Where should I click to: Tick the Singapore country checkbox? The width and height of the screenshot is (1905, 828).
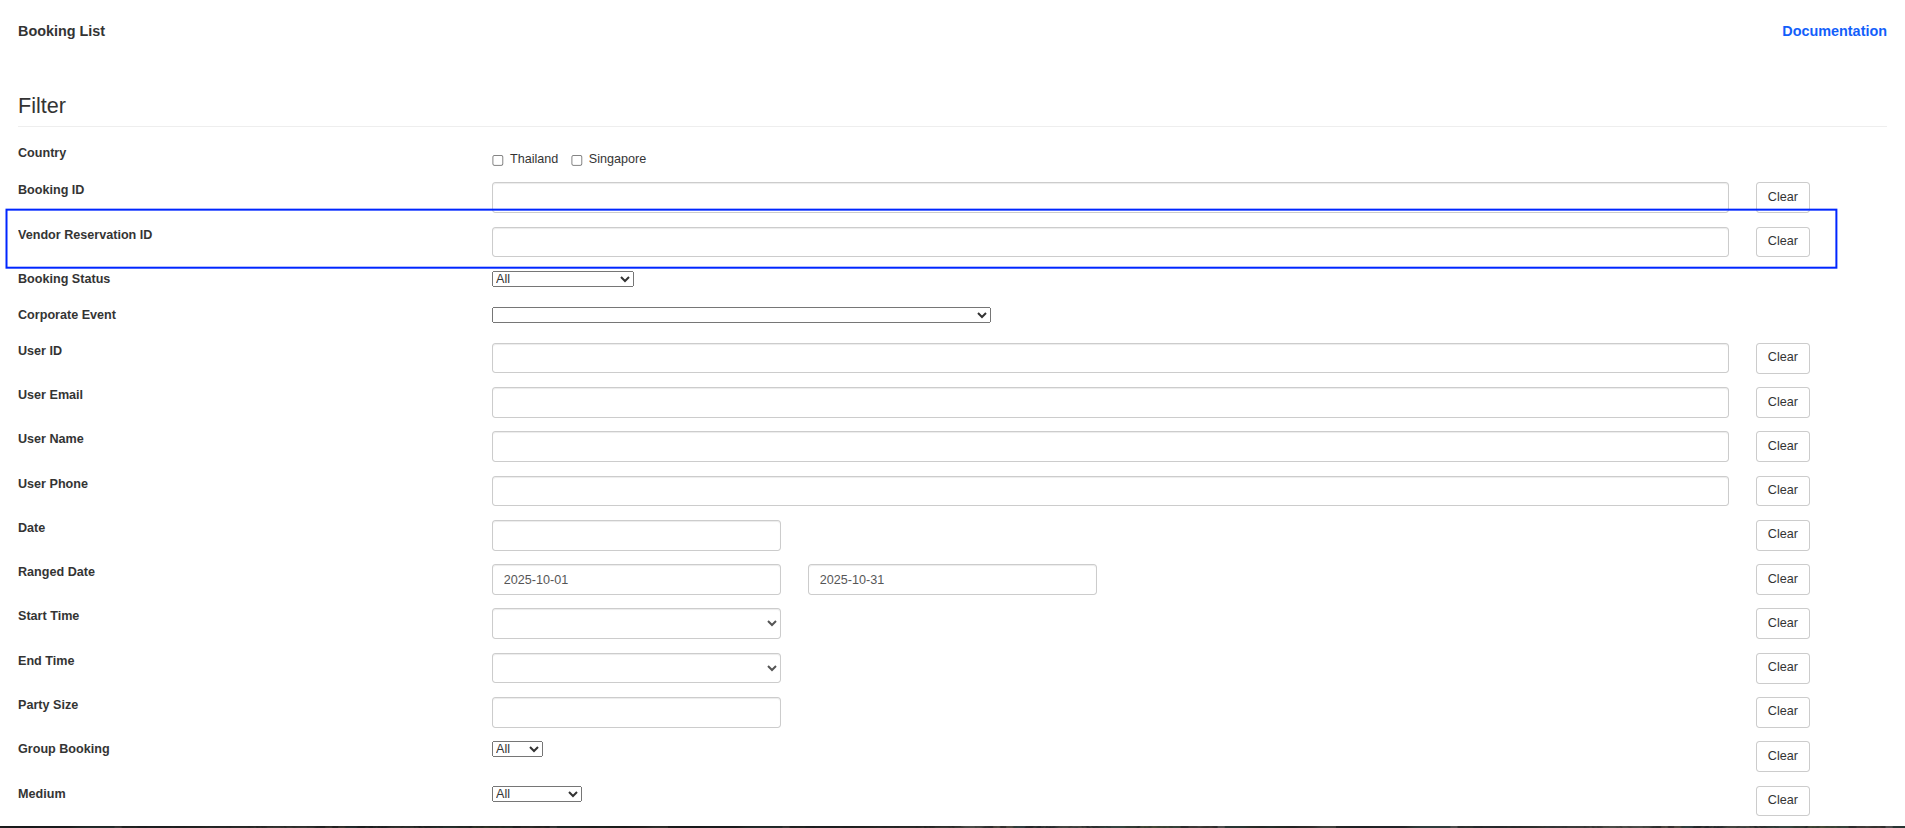576,160
